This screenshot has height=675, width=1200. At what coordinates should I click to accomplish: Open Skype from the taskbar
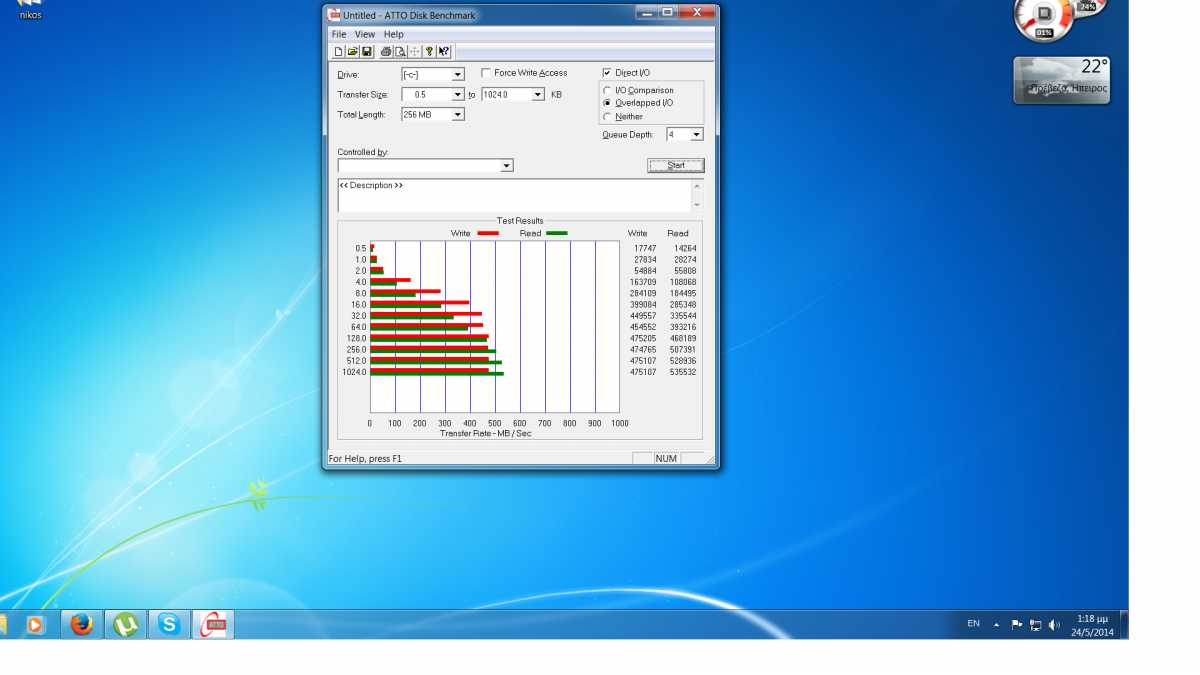(x=169, y=624)
